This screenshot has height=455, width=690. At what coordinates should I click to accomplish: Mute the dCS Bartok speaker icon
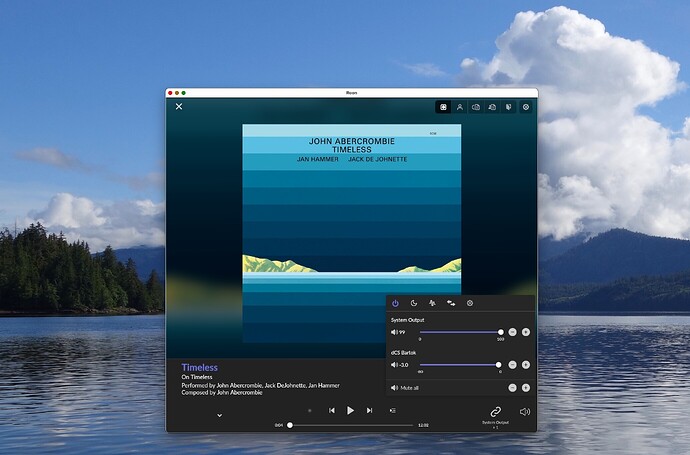[x=394, y=365]
